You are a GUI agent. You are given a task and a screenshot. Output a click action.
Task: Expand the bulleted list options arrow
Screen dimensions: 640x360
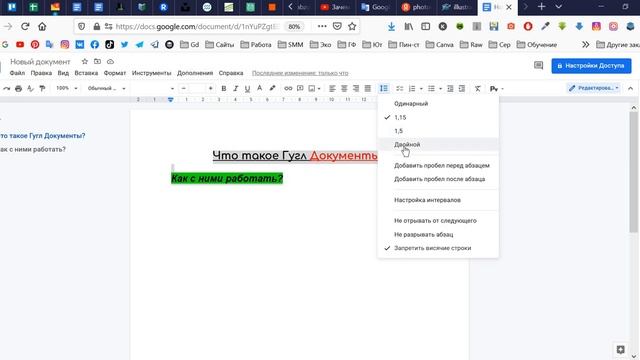coord(440,89)
